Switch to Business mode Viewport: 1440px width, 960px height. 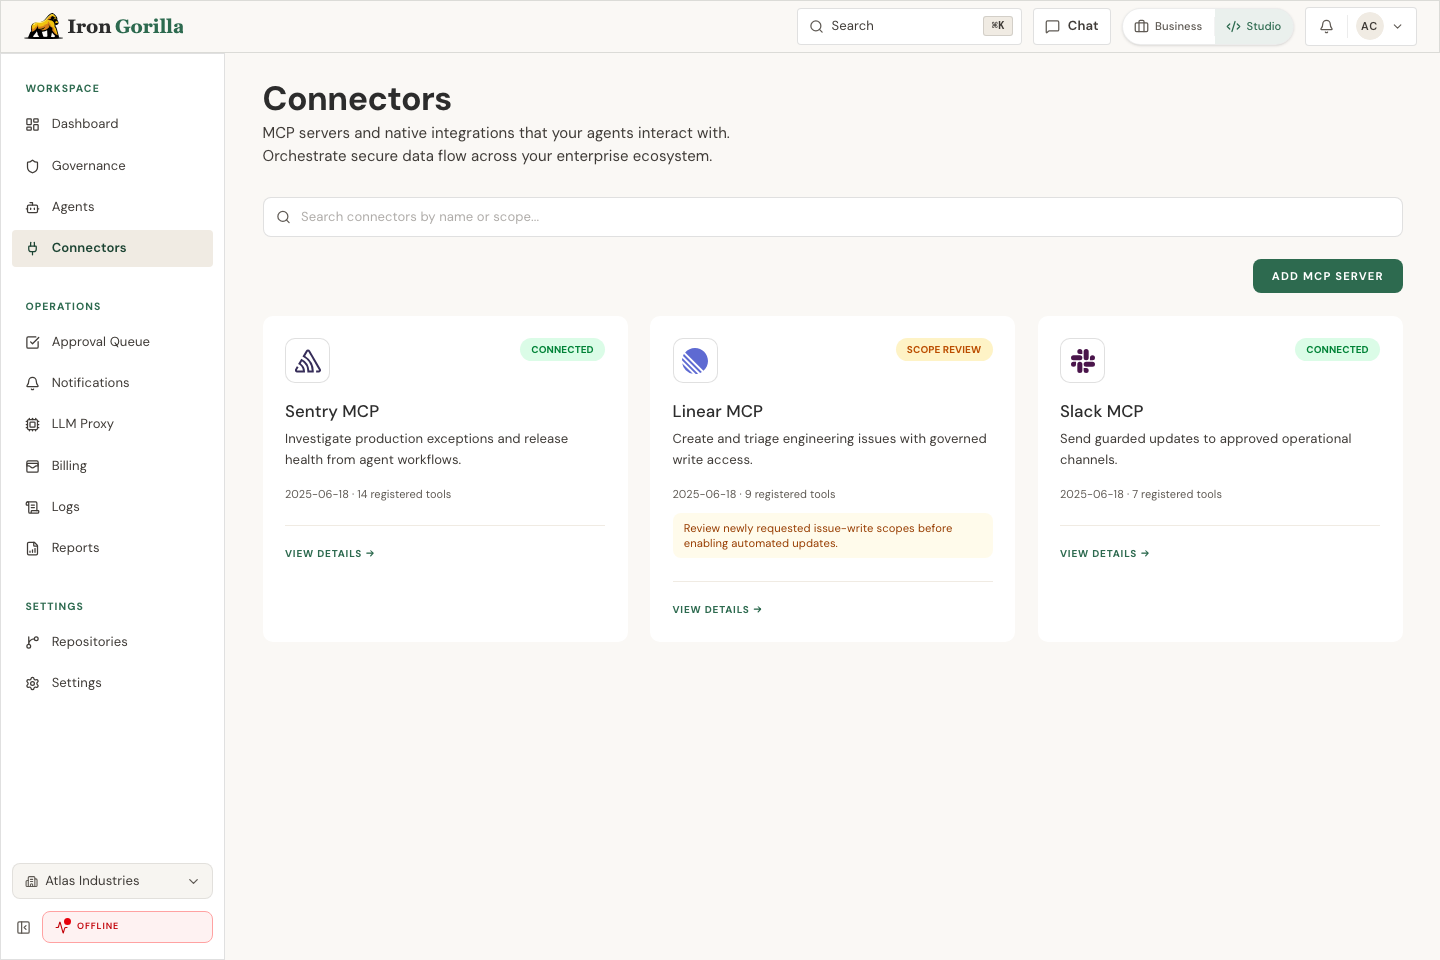point(1169,27)
